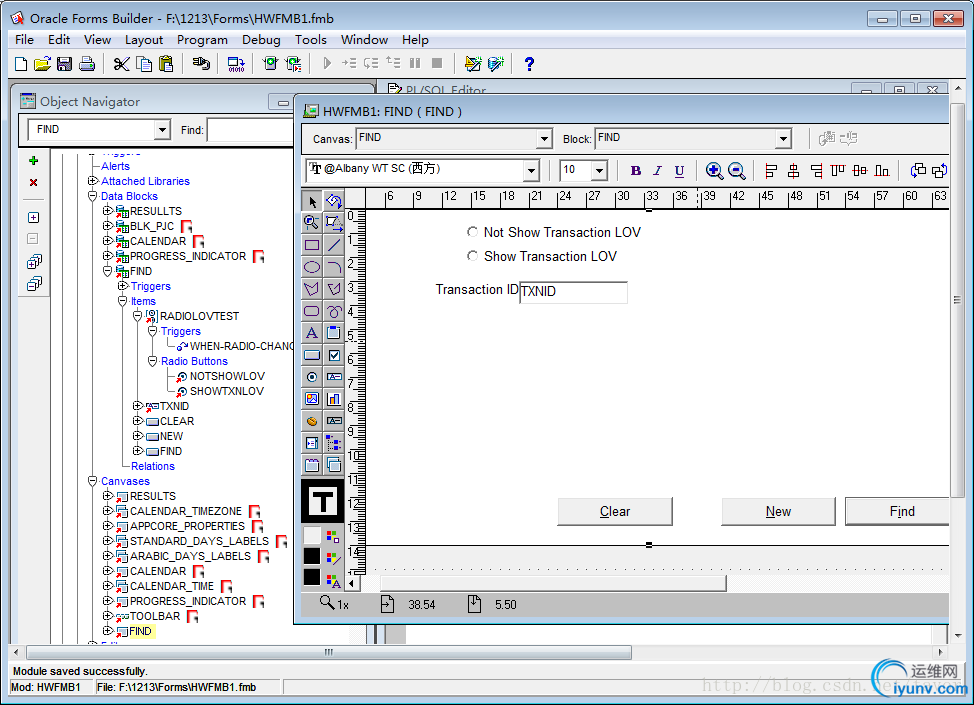Collapse the Canvases node
The image size is (974, 705).
tap(93, 481)
